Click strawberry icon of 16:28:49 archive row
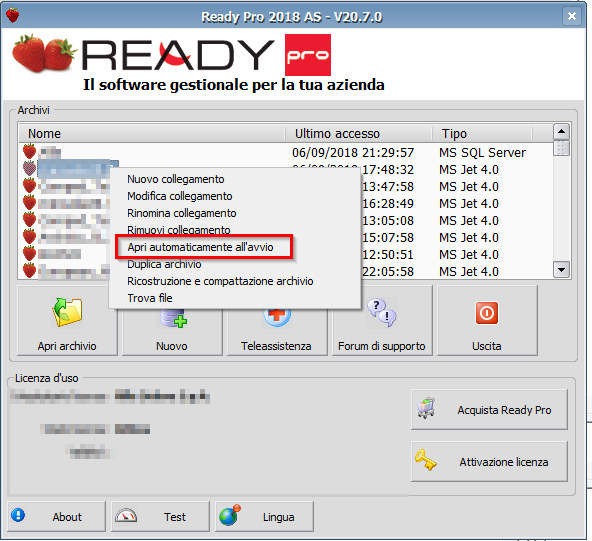Screen dimensions: 592x541 29,202
